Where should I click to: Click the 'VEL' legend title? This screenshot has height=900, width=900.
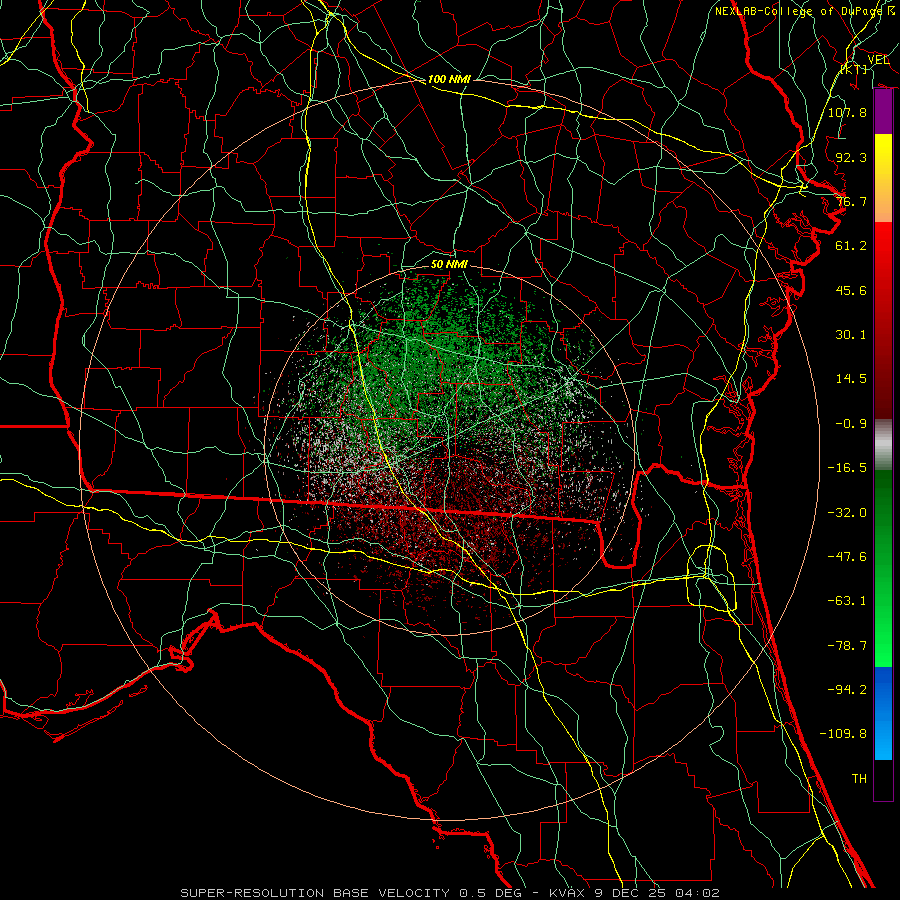[878, 60]
